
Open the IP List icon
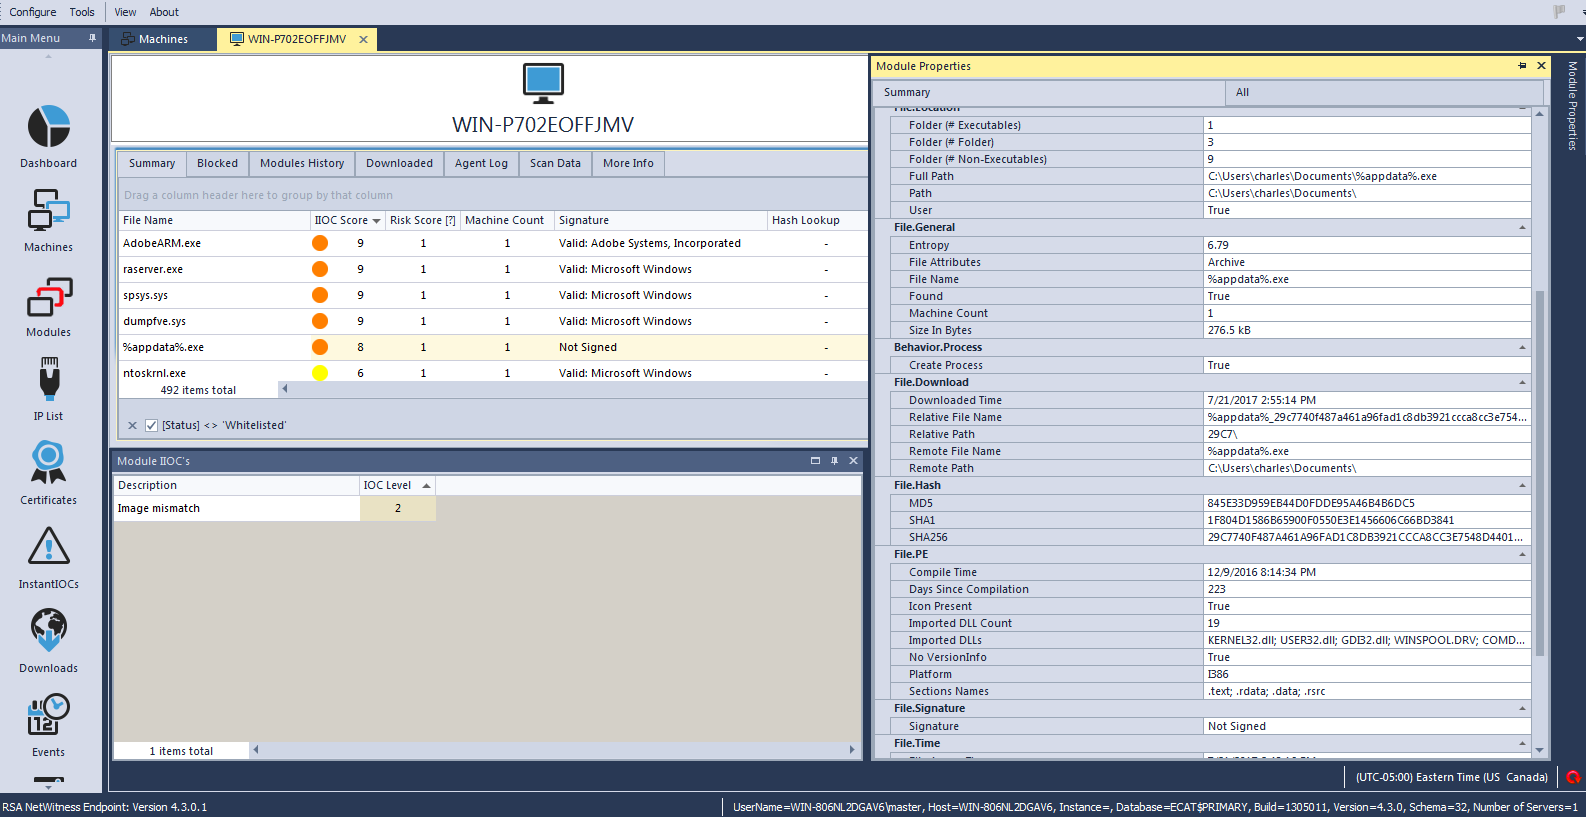pos(48,381)
